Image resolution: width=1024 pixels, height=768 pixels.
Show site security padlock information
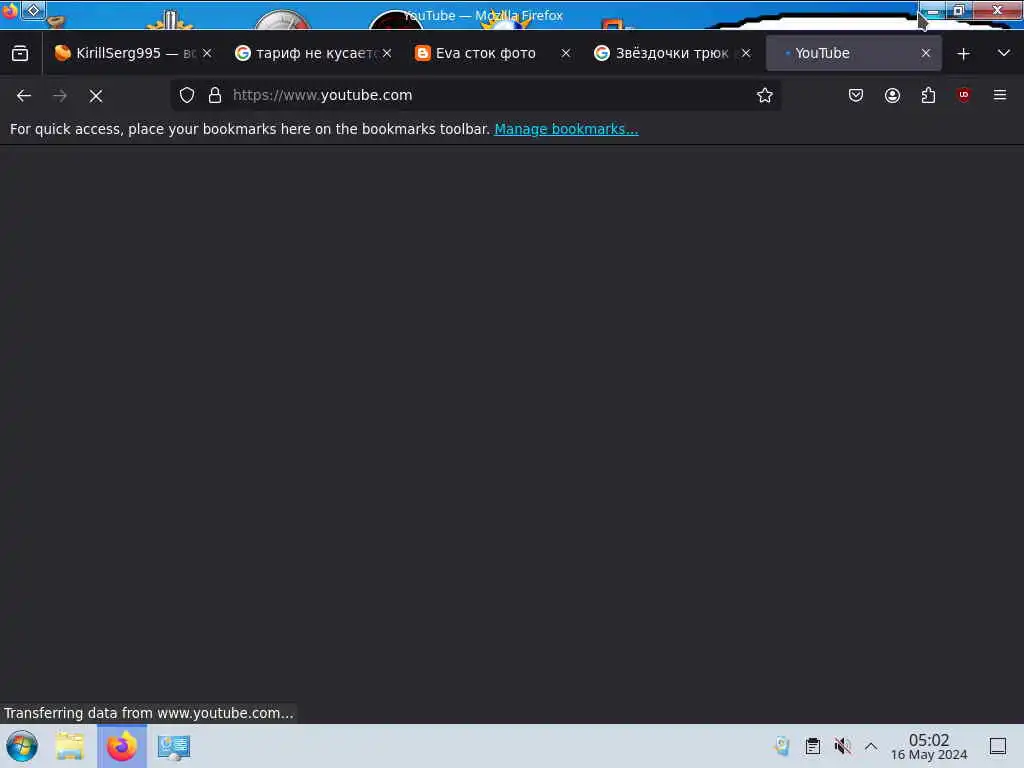click(x=215, y=95)
